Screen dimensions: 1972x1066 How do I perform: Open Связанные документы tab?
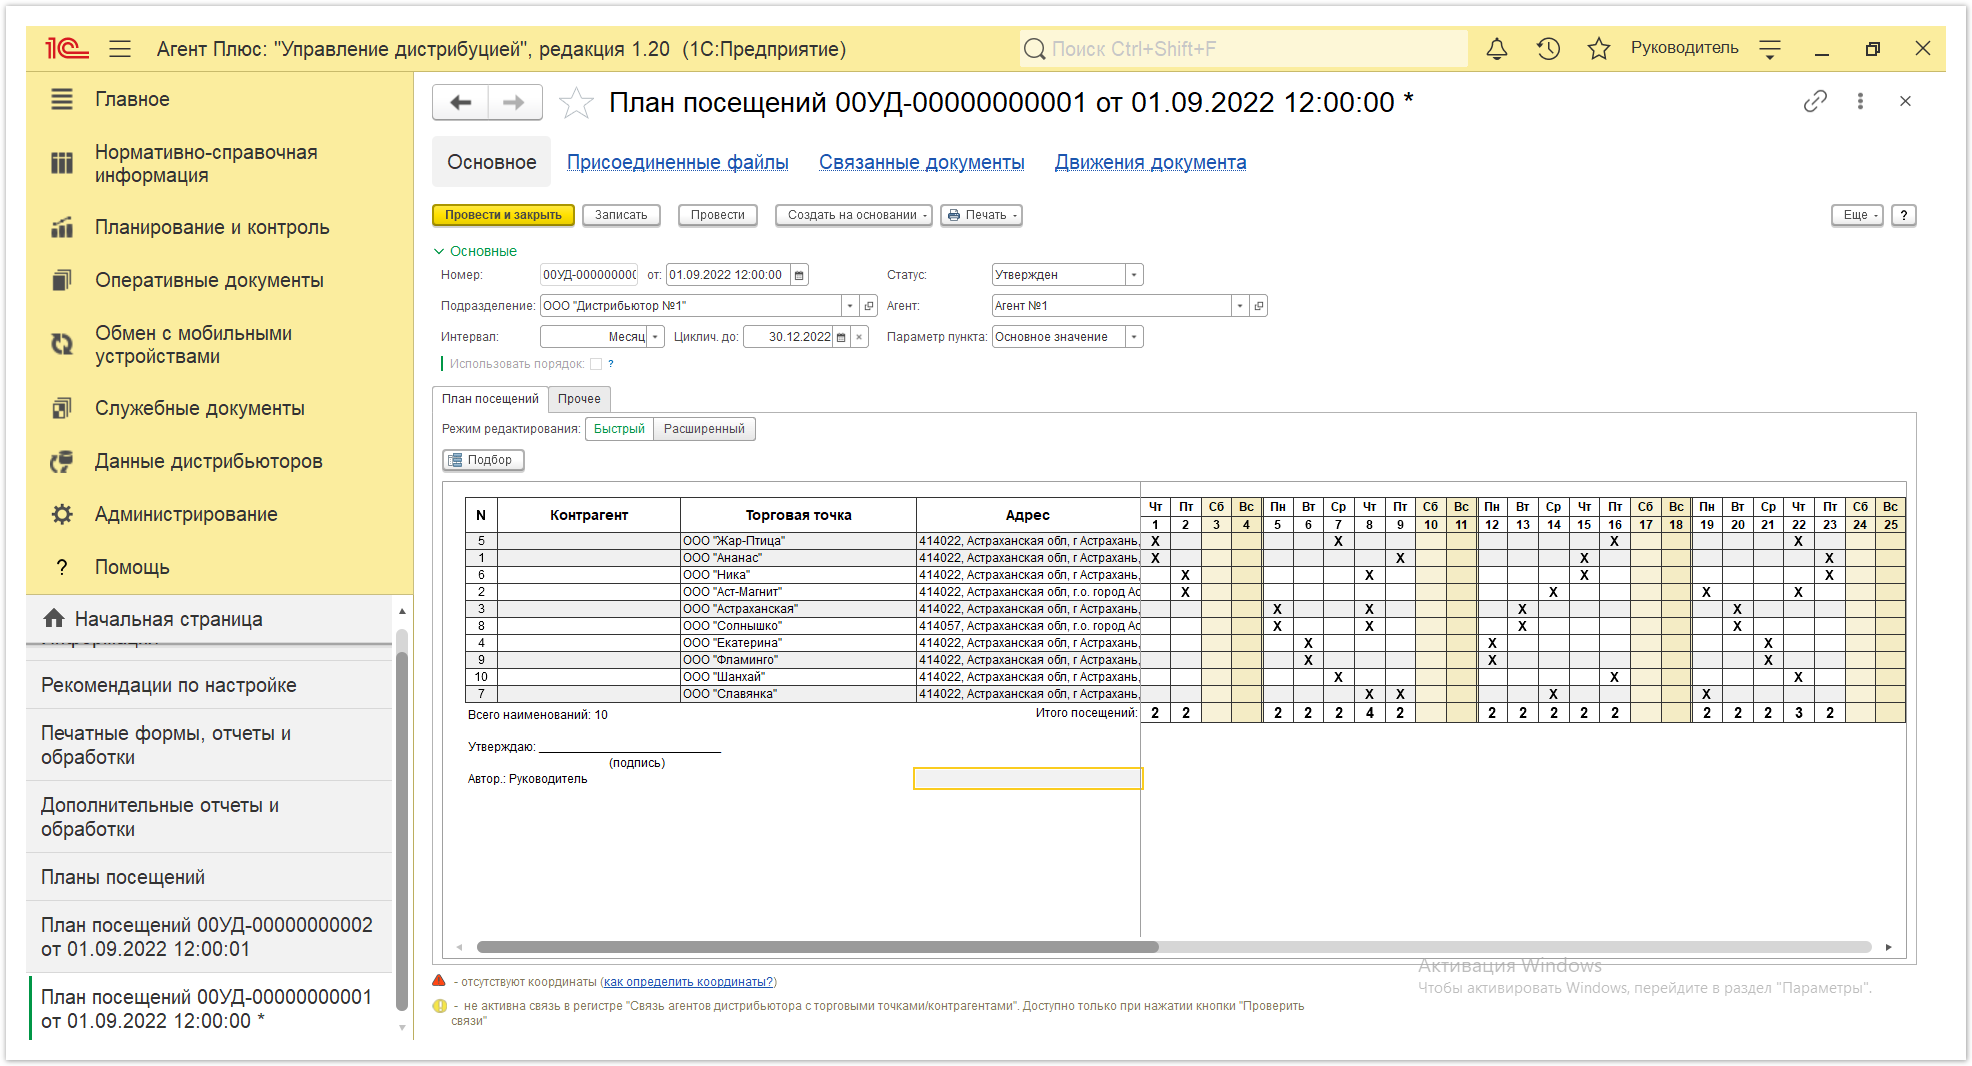921,162
